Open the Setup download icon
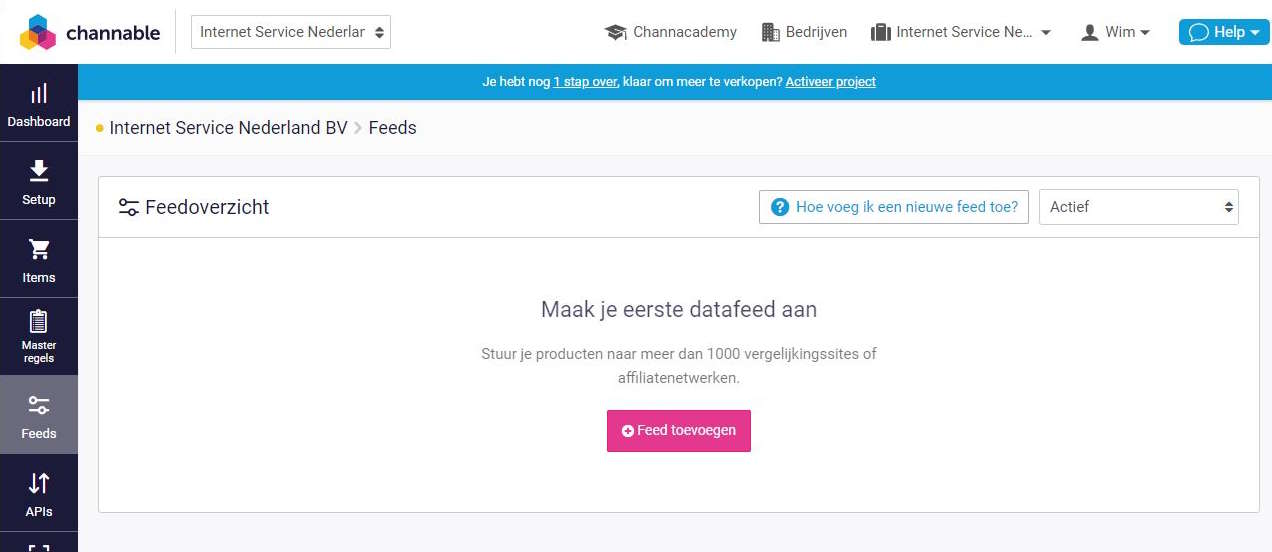 pyautogui.click(x=39, y=171)
